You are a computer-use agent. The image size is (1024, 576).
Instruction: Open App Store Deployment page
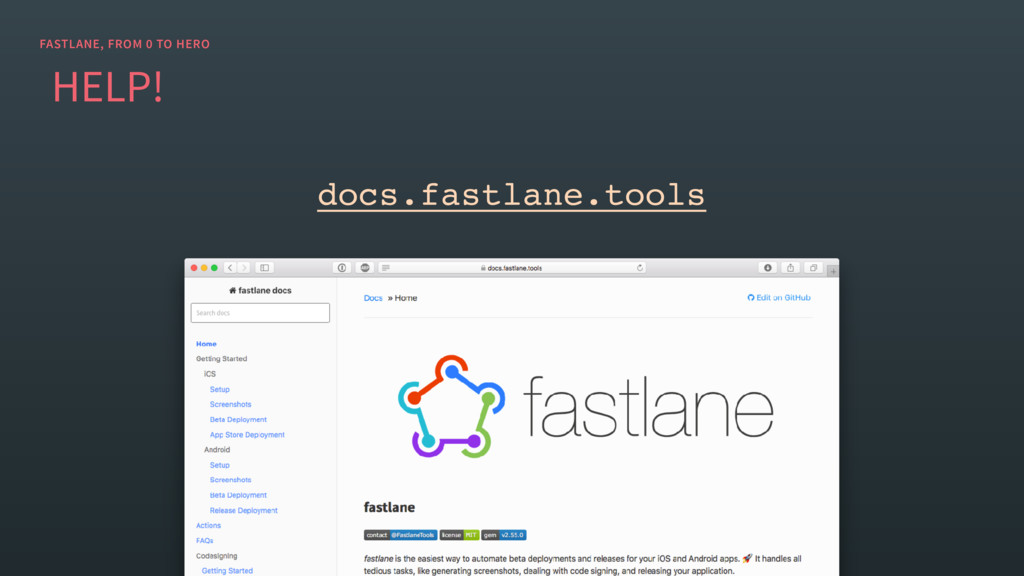pyautogui.click(x=247, y=435)
